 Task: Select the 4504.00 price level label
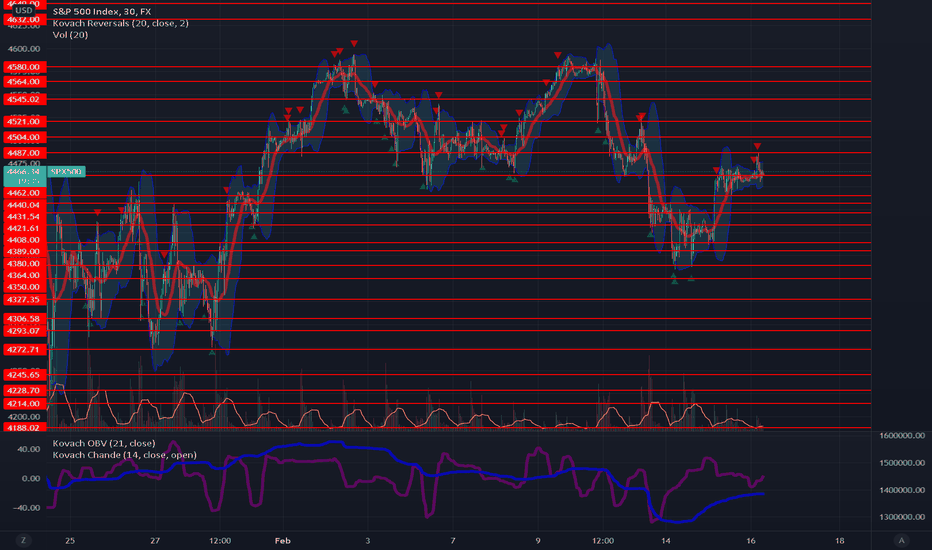tap(24, 137)
